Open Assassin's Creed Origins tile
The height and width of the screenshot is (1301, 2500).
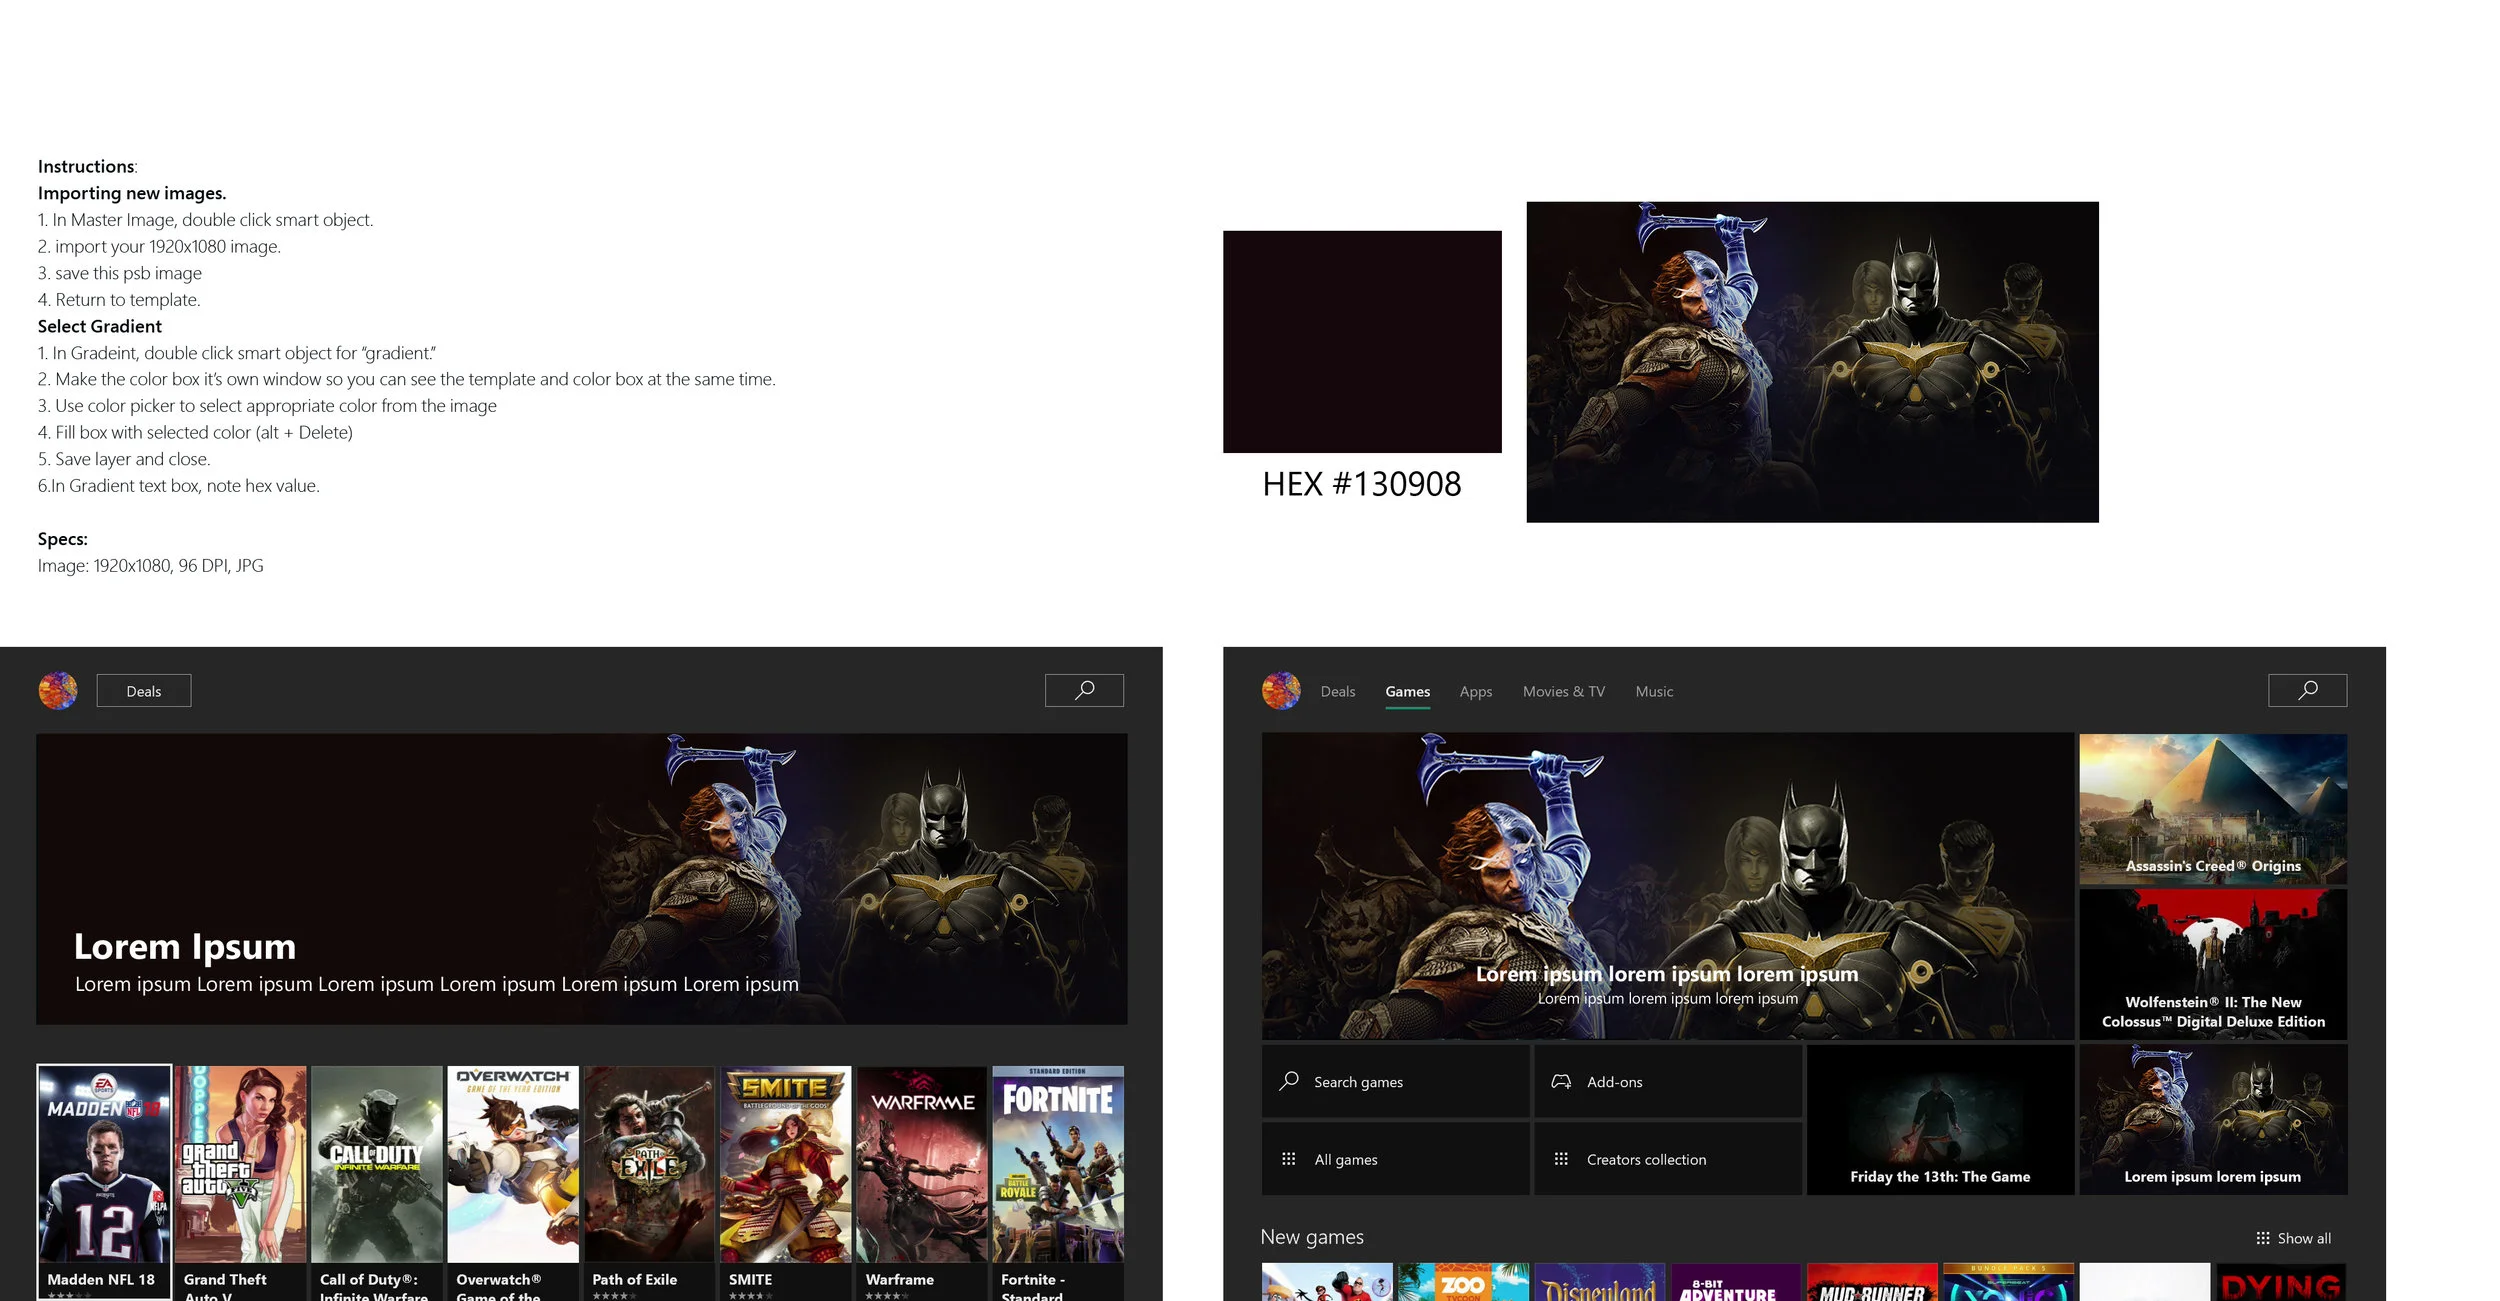[2213, 809]
